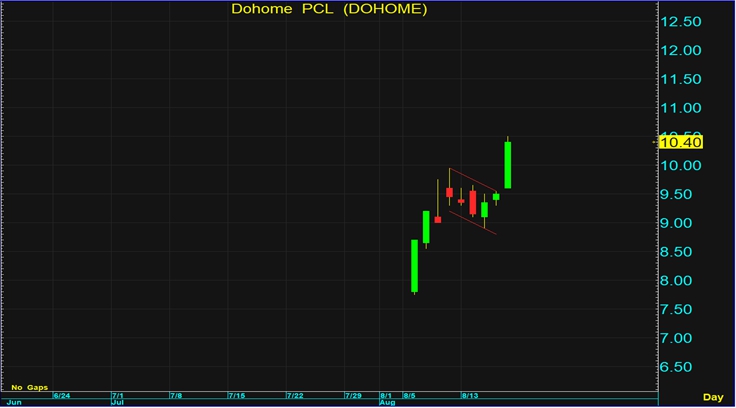The width and height of the screenshot is (736, 408).
Task: Click the 7/1 date axis label
Action: tap(118, 395)
